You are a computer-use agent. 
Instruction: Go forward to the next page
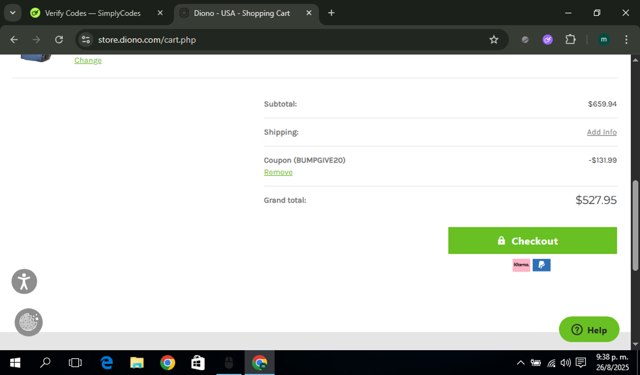pos(36,40)
